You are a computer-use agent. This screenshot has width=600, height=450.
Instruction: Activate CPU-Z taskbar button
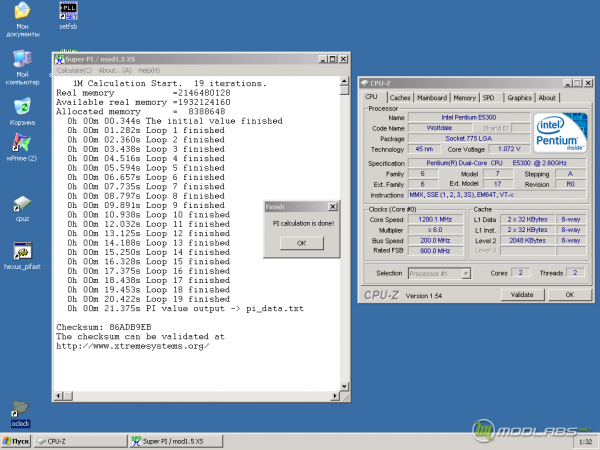coord(80,441)
